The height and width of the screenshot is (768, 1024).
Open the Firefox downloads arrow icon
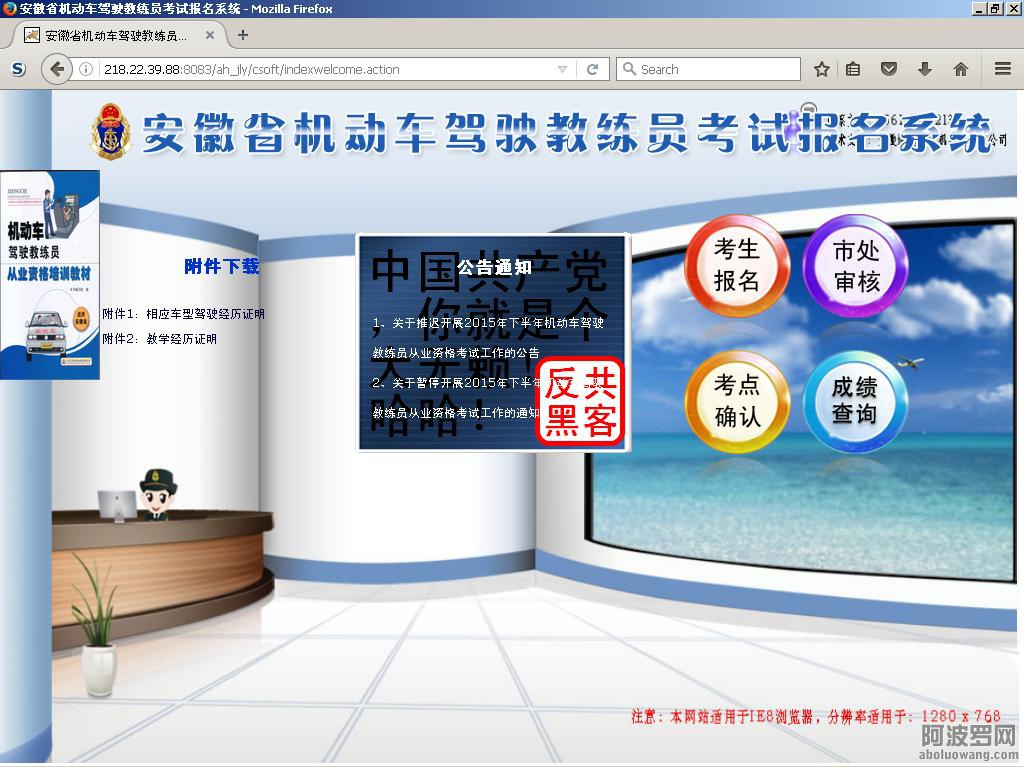point(924,69)
